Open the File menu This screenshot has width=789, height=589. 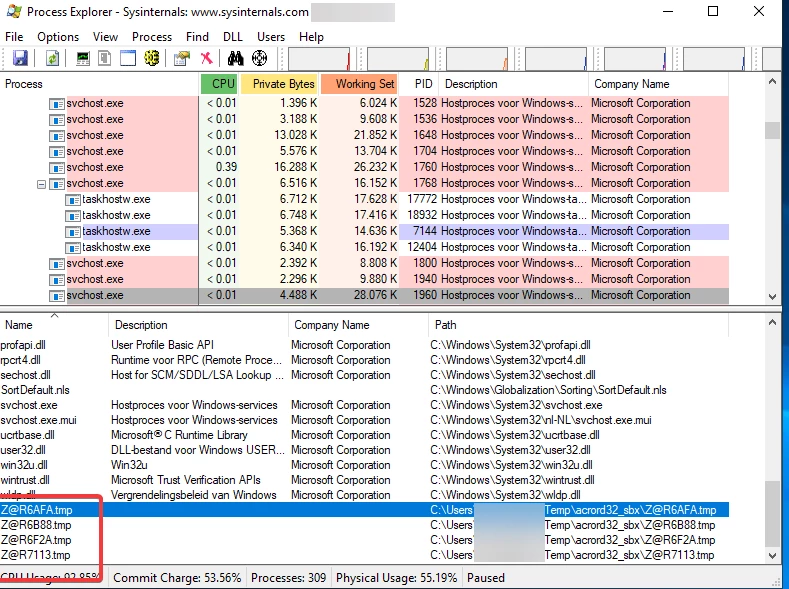(14, 37)
